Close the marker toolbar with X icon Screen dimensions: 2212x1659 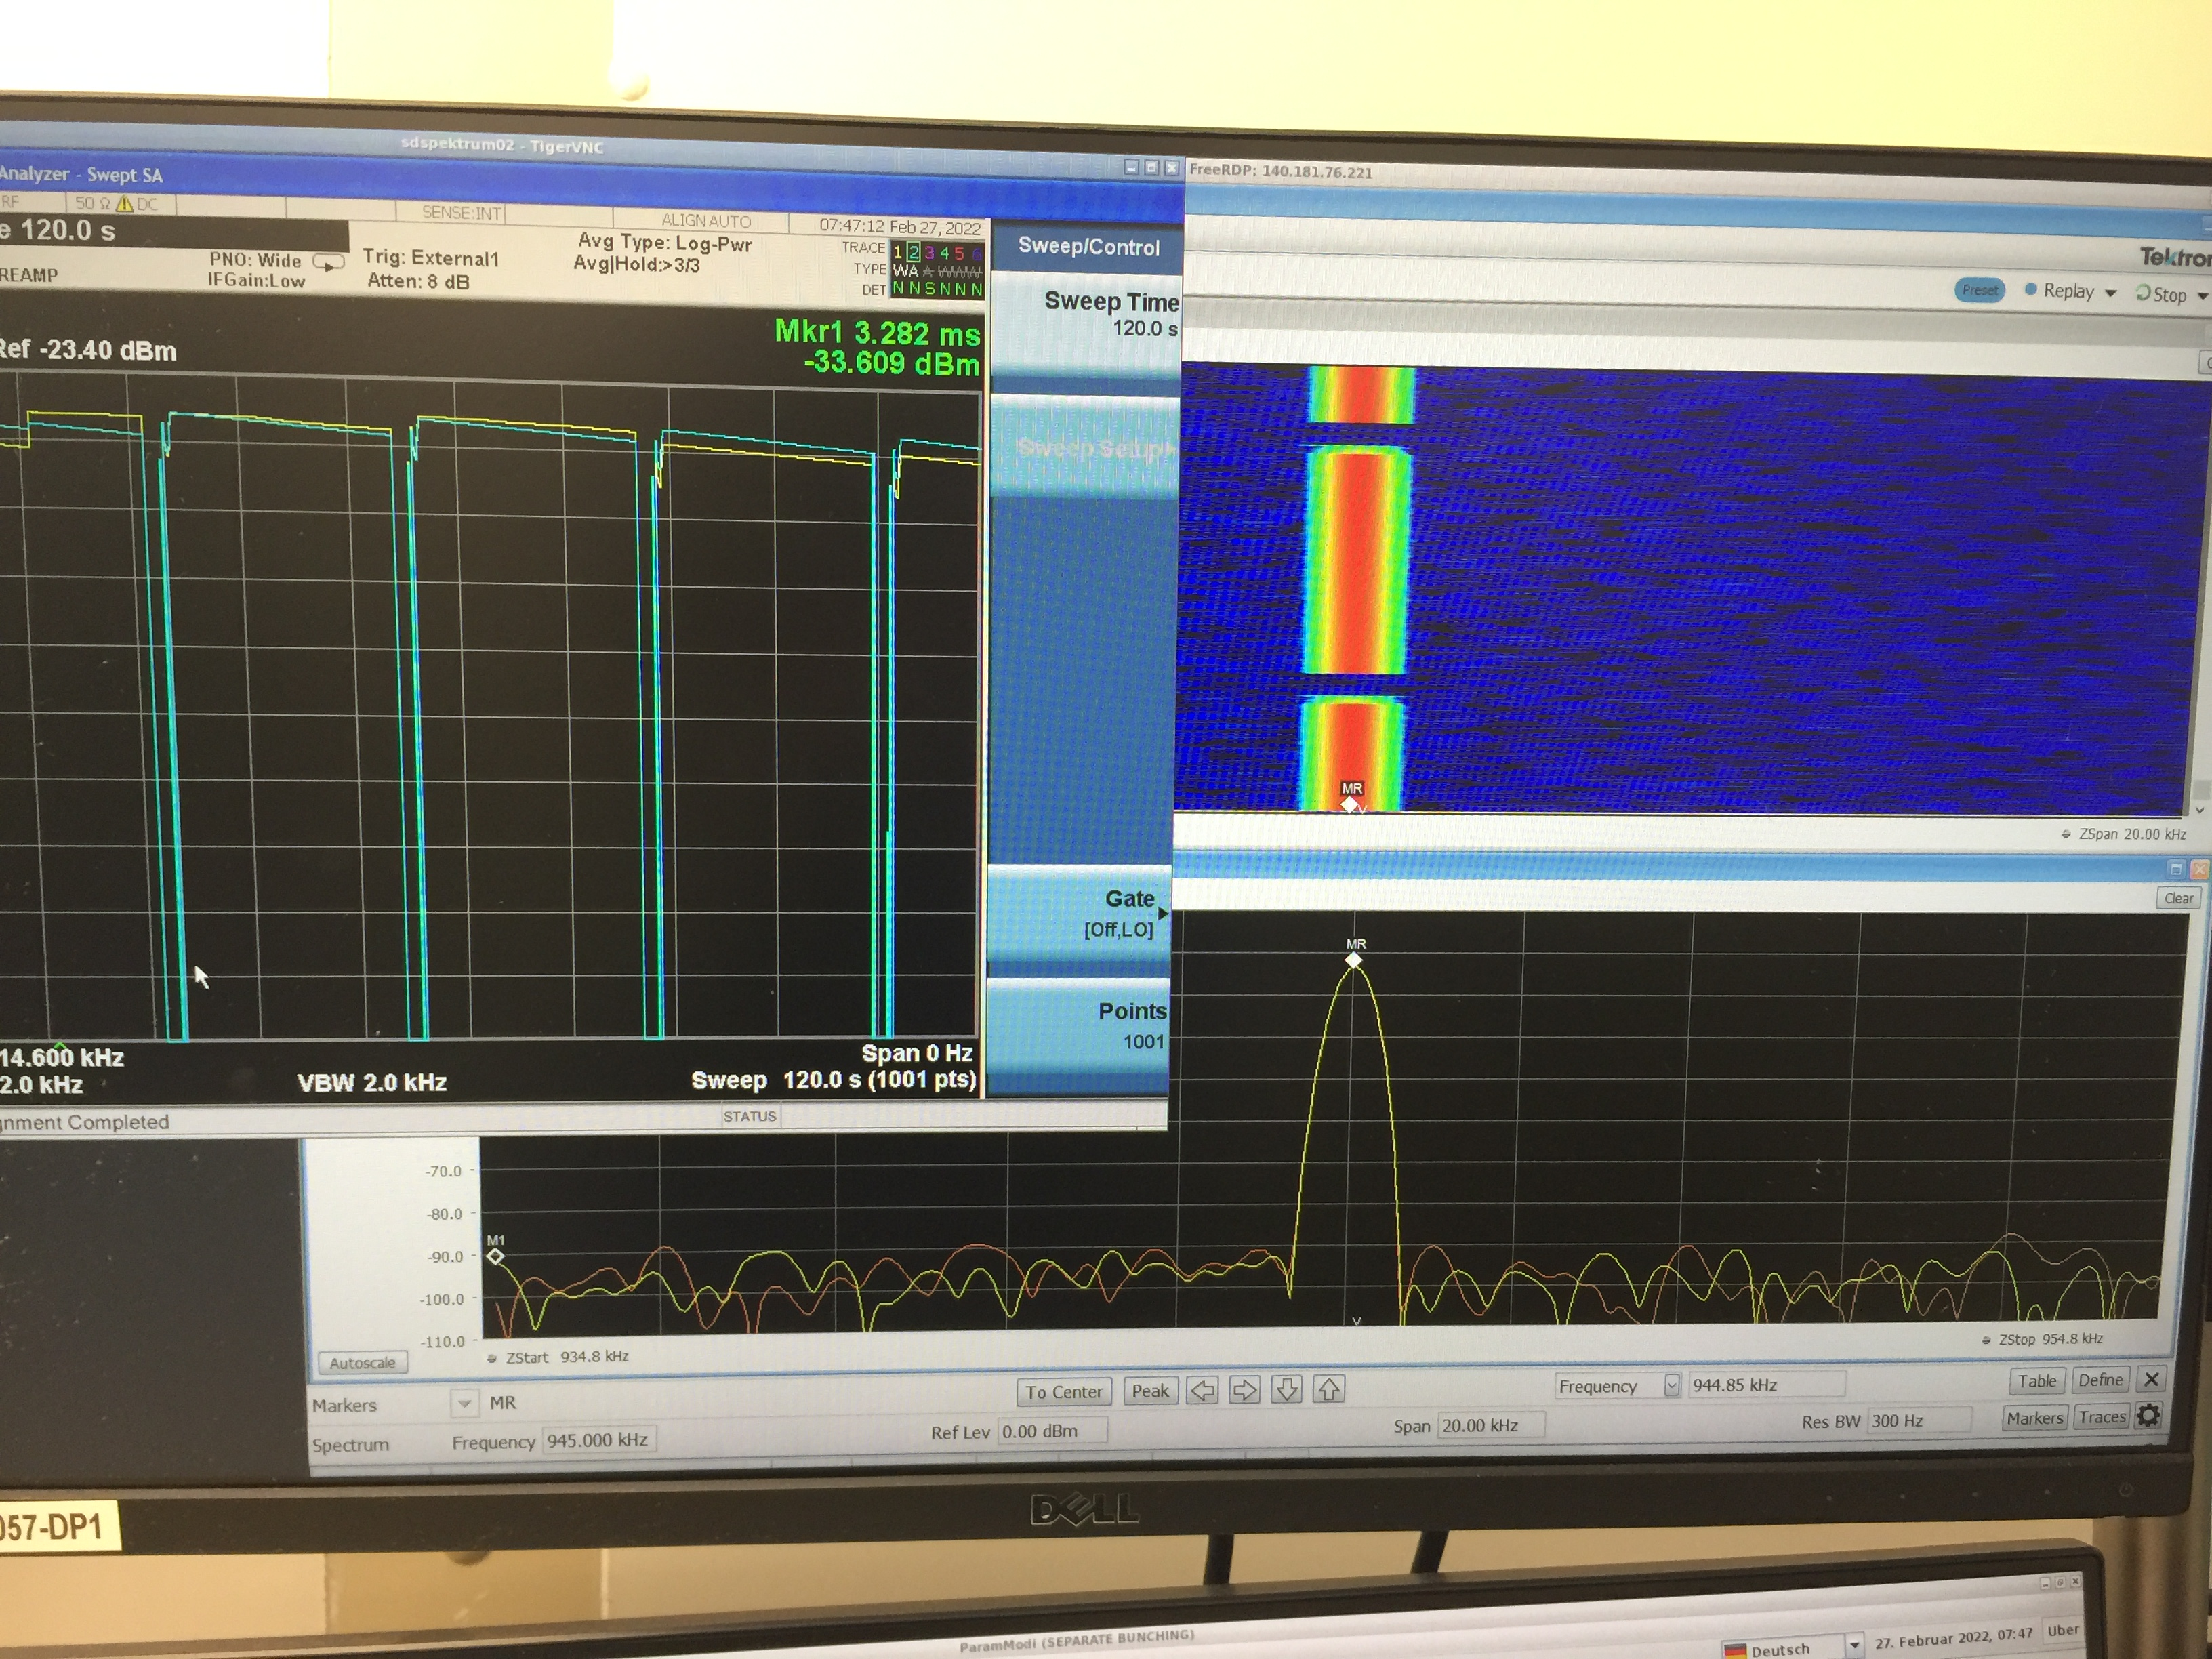tap(2151, 1380)
